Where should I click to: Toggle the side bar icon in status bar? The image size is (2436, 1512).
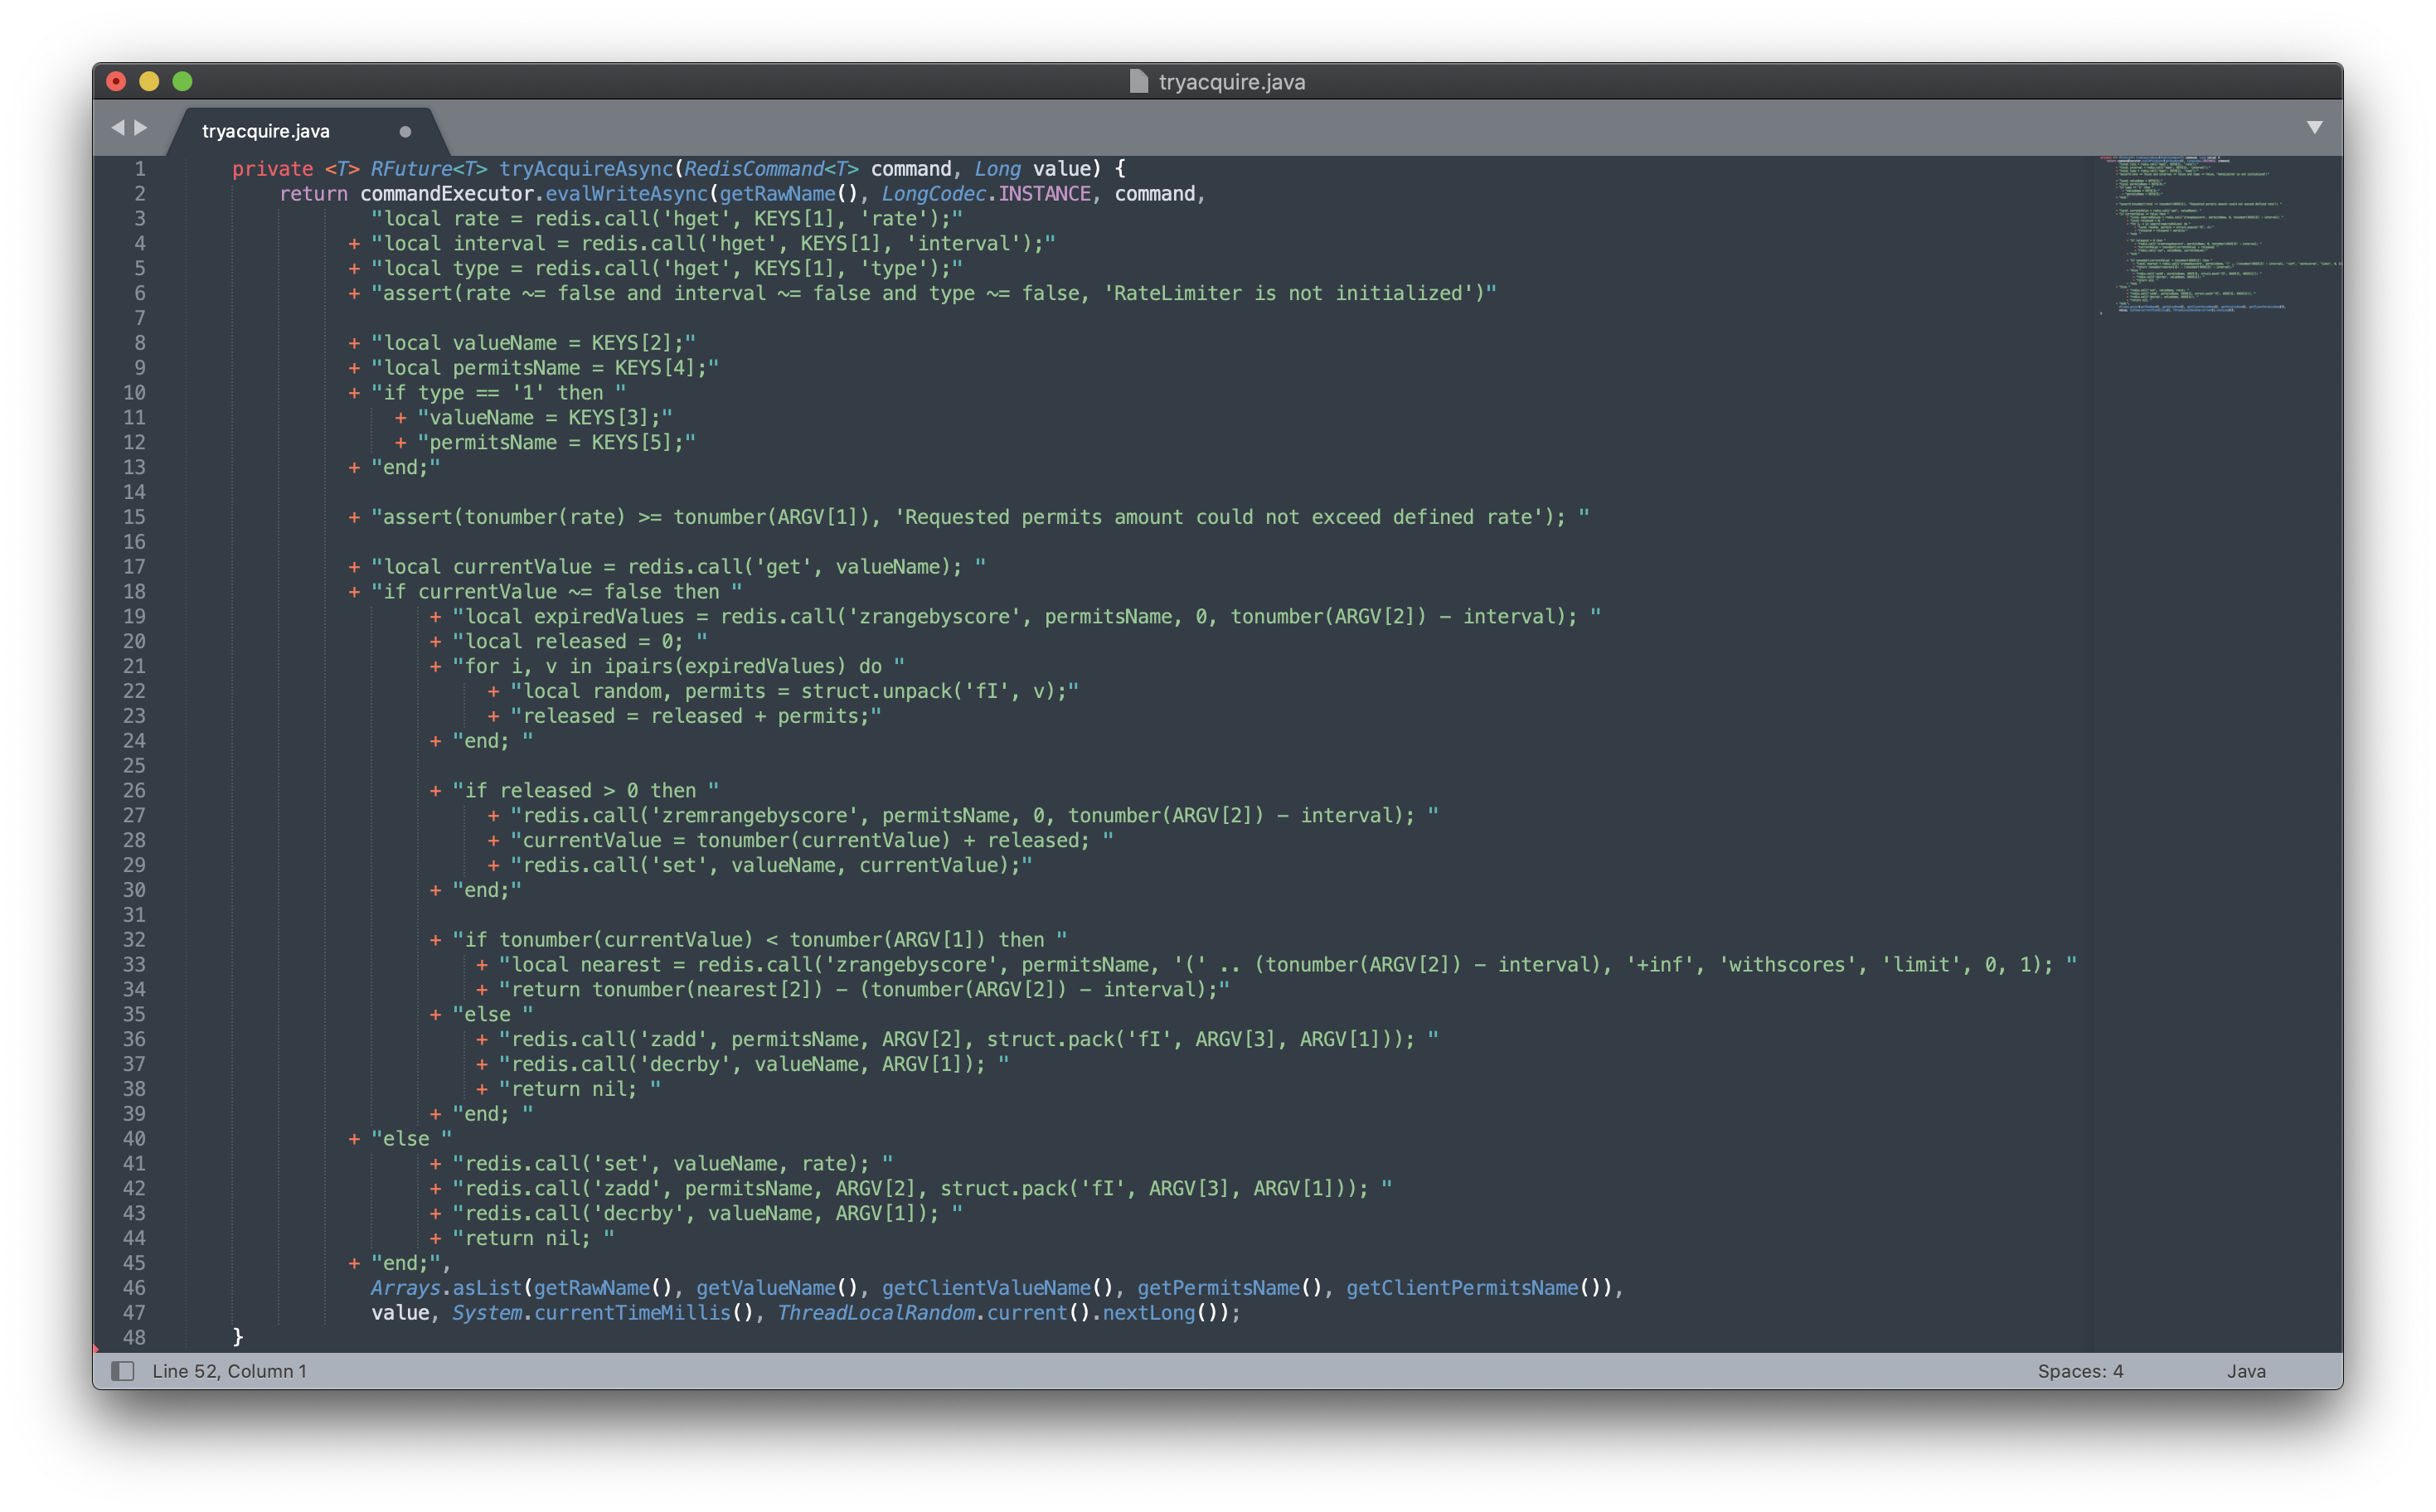pyautogui.click(x=123, y=1371)
